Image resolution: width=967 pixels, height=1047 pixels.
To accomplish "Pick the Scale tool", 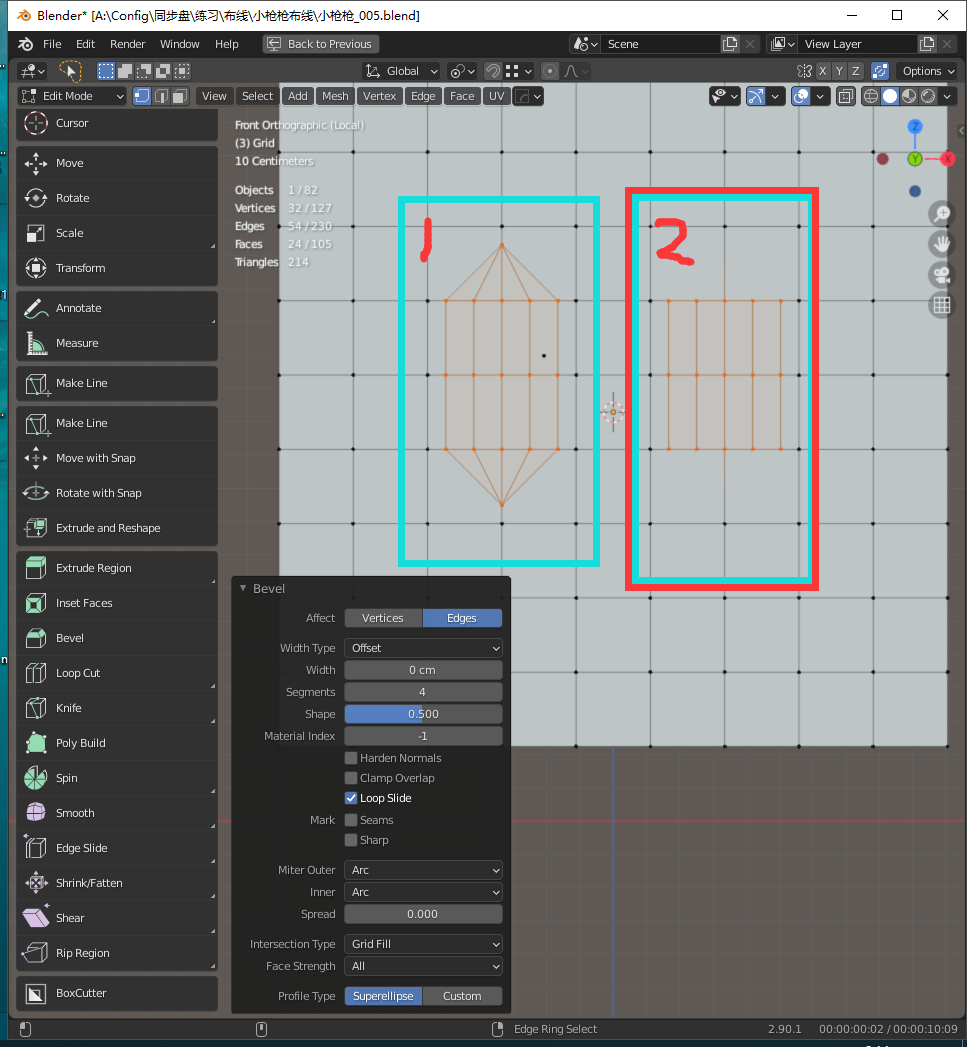I will click(x=117, y=233).
